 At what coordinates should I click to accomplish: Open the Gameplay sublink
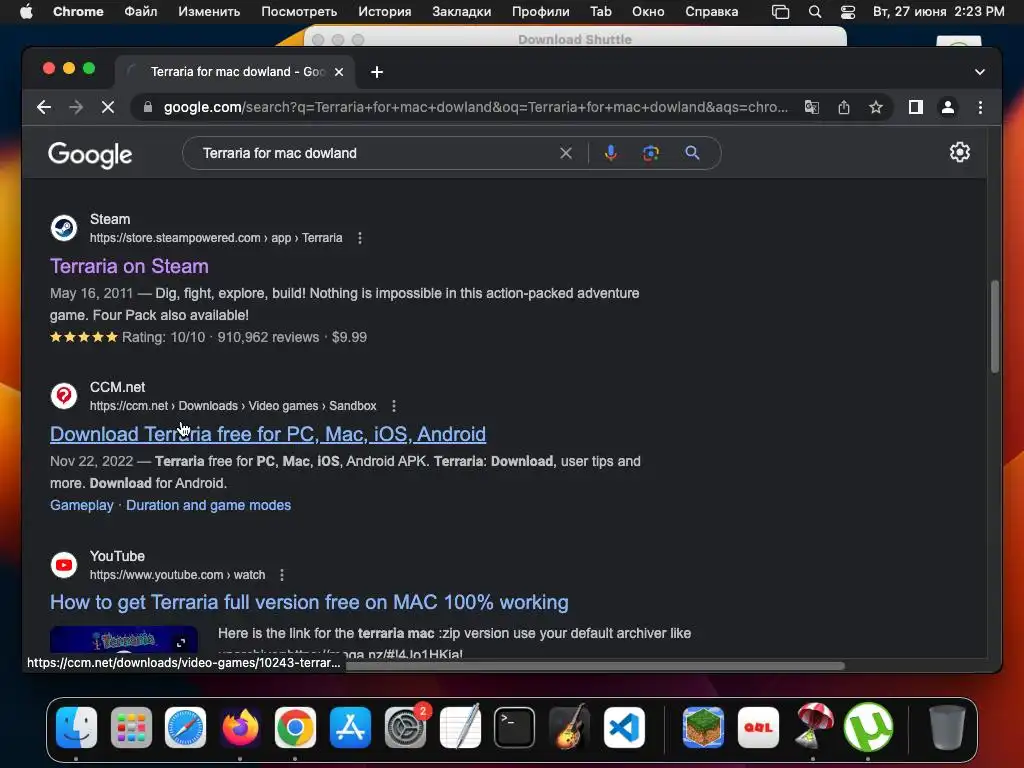point(82,505)
